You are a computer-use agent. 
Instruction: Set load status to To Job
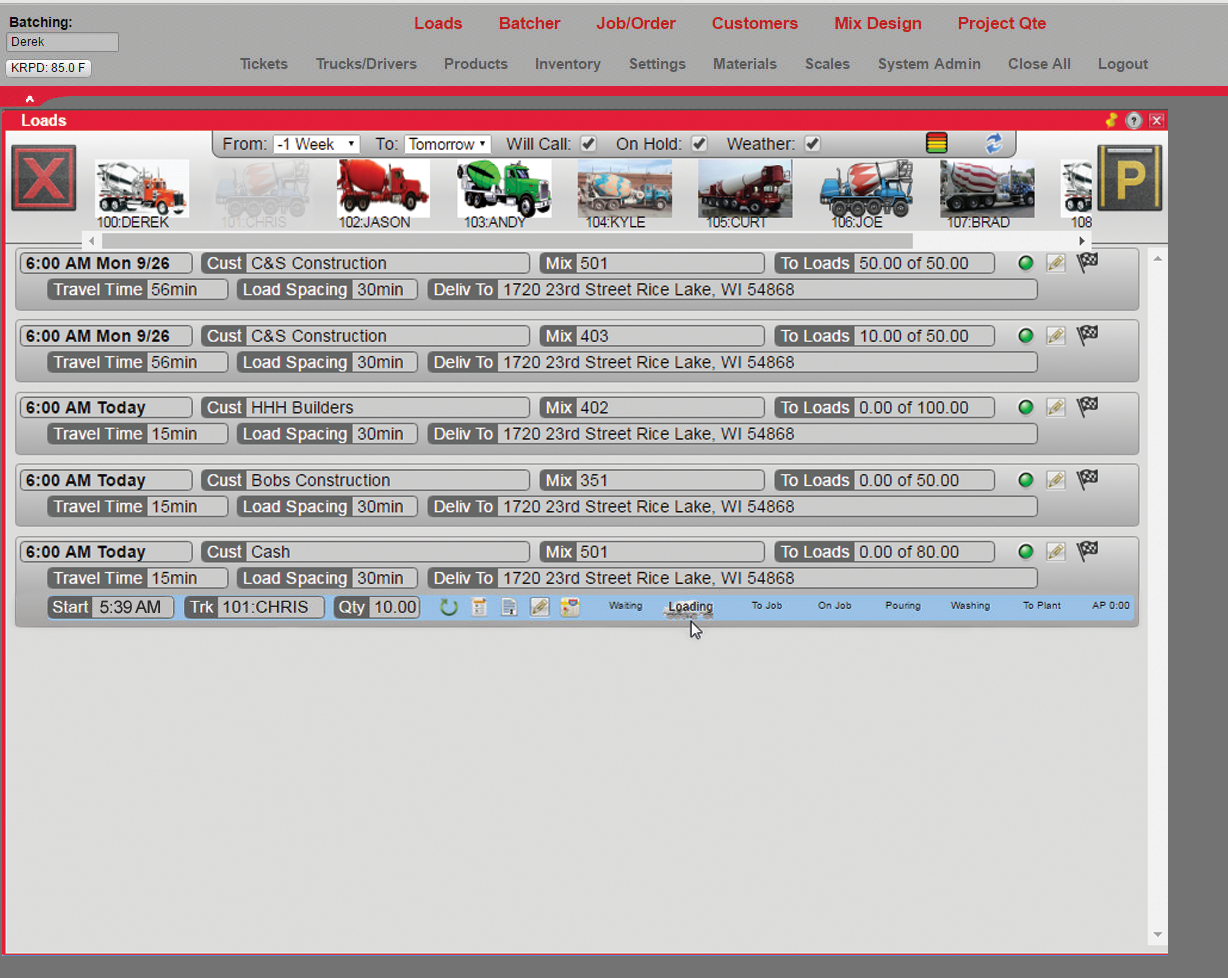tap(766, 606)
